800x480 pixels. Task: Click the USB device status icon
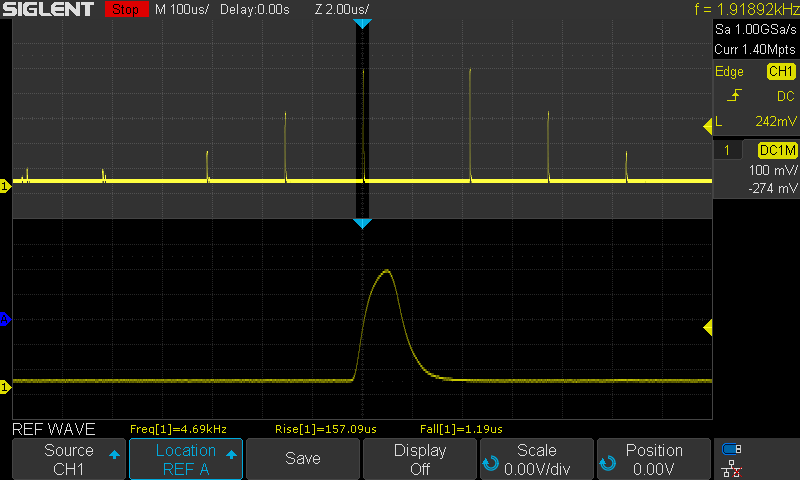732,449
